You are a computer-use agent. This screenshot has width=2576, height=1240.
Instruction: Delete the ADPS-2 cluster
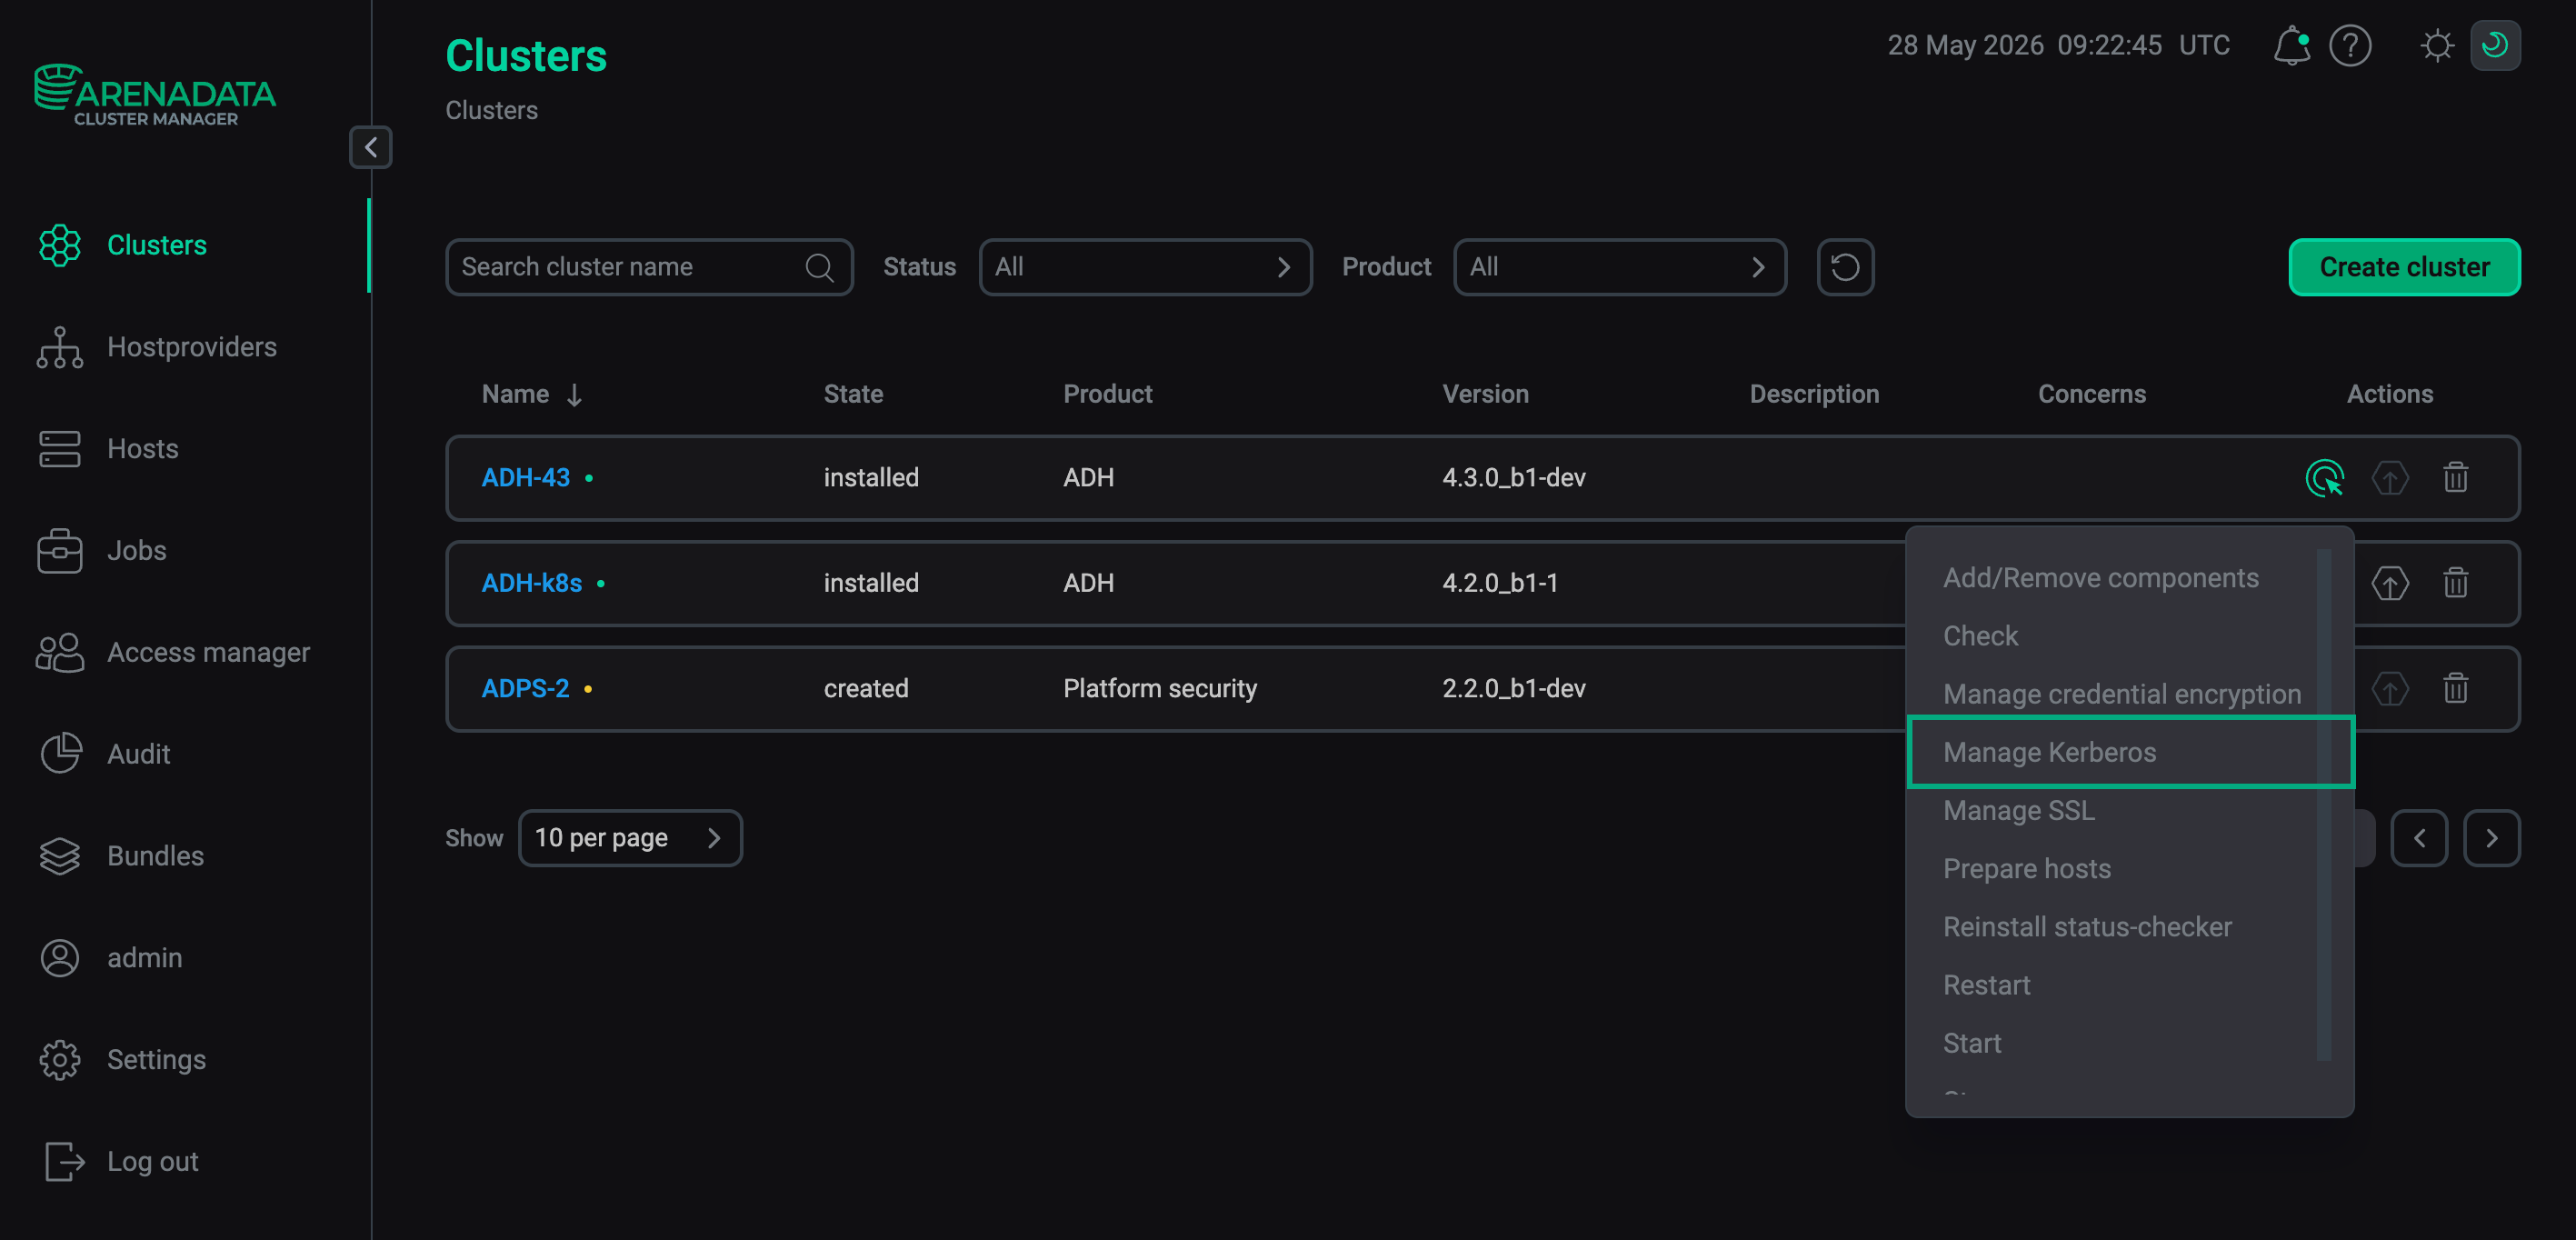[2456, 689]
